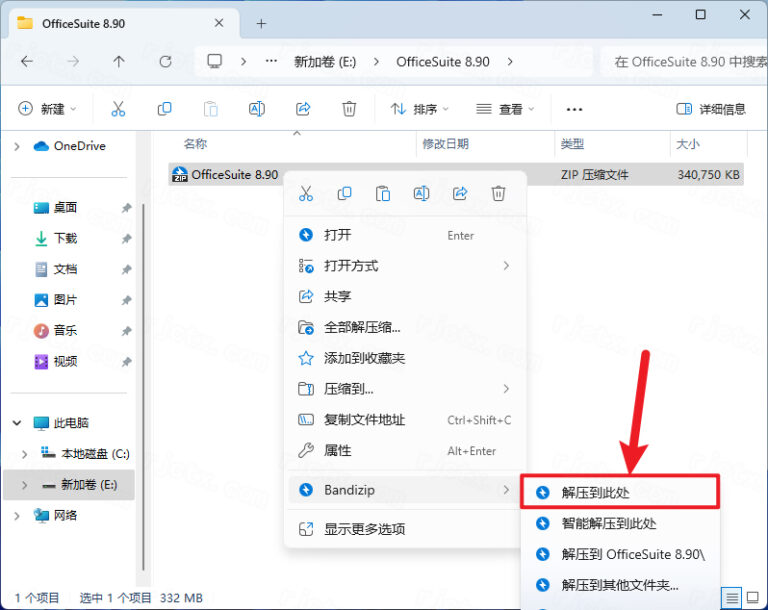Click the cut icon in context menu
The width and height of the screenshot is (768, 610).
click(307, 194)
